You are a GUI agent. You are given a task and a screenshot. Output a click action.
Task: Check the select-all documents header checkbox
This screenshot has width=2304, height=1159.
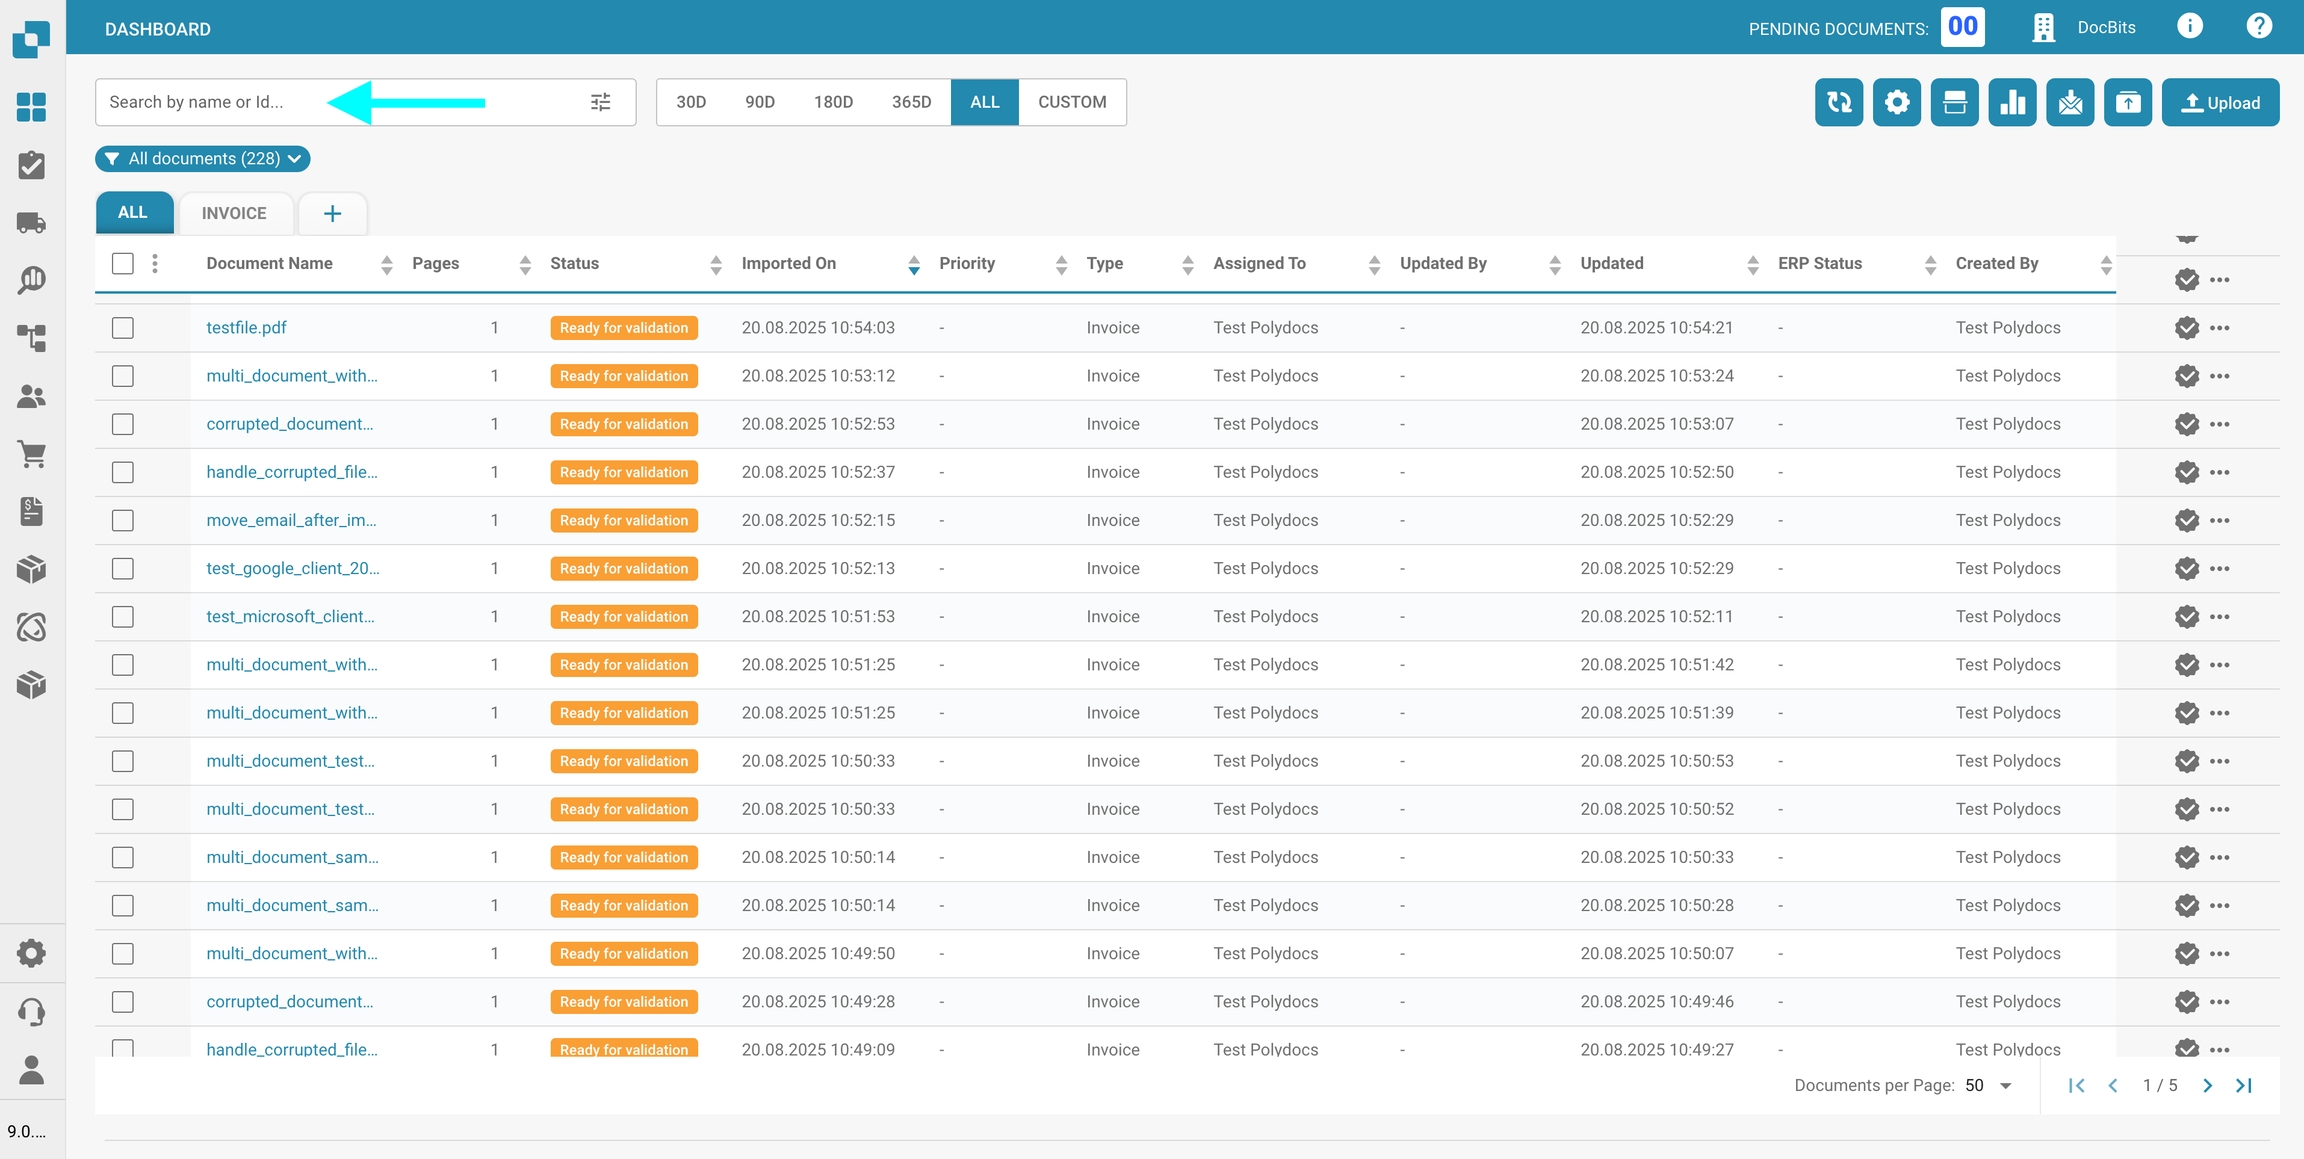tap(123, 263)
